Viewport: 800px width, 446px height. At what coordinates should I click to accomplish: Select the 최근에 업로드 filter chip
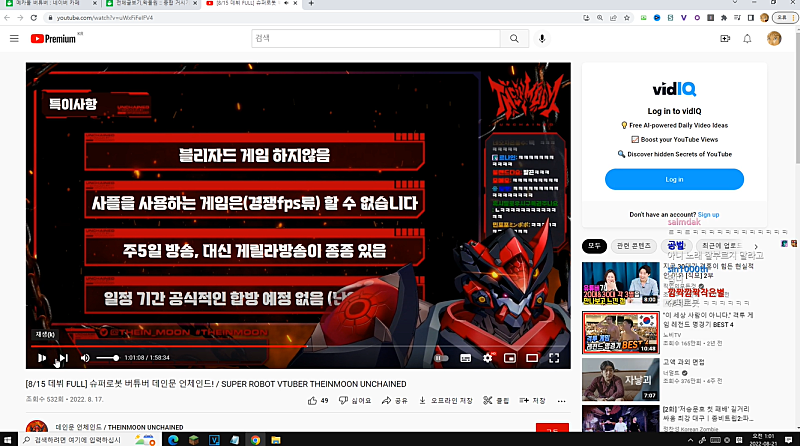pos(721,246)
